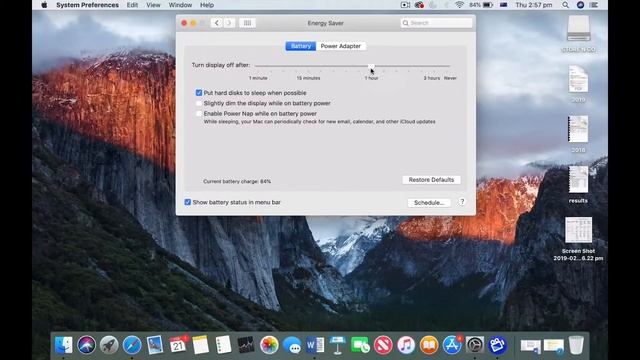640x360 pixels.
Task: Open Notification Center icon in menu bar
Action: point(594,5)
